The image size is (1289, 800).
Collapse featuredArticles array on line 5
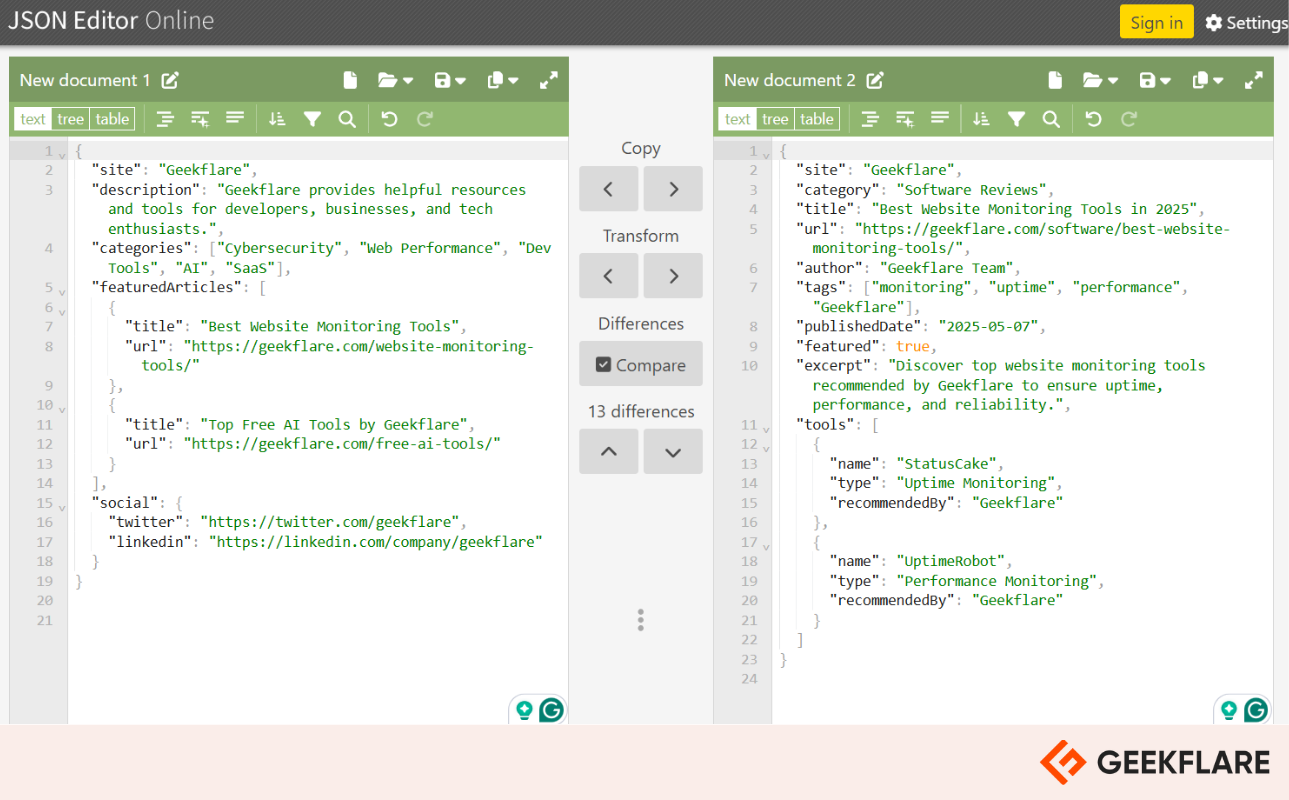pyautogui.click(x=62, y=291)
